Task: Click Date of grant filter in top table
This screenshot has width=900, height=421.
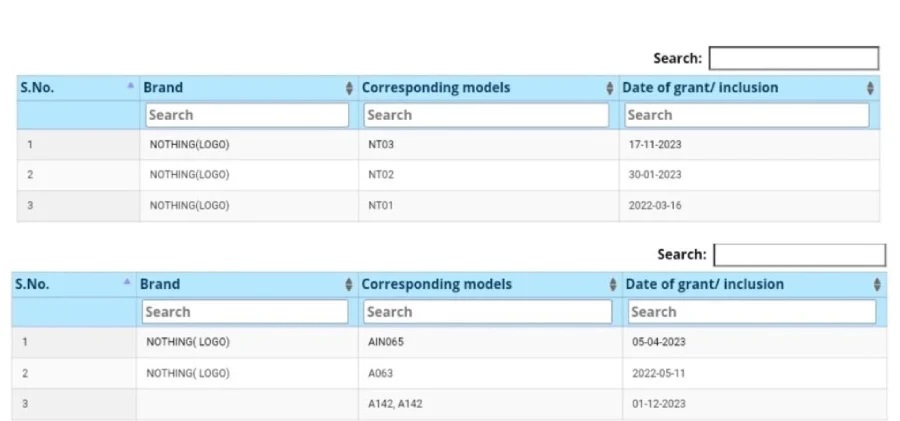Action: coord(747,115)
